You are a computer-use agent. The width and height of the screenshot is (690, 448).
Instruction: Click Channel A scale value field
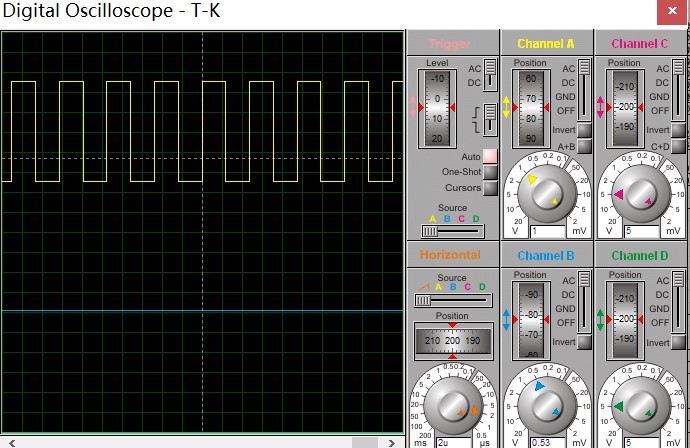(547, 231)
